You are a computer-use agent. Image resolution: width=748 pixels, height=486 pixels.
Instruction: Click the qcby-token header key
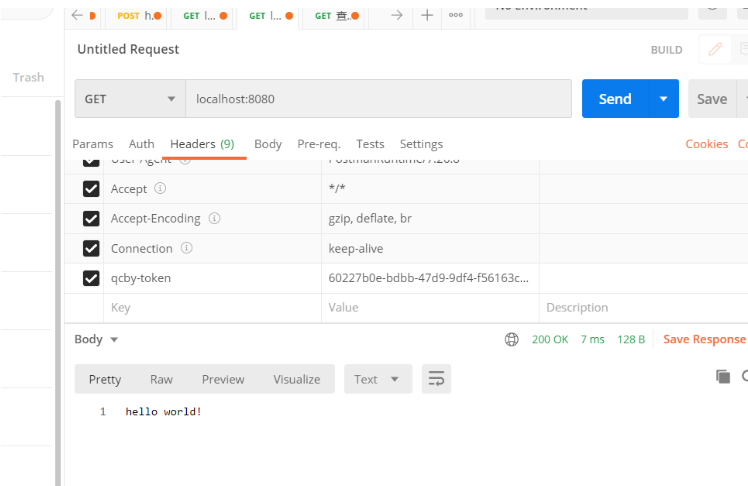pyautogui.click(x=141, y=278)
